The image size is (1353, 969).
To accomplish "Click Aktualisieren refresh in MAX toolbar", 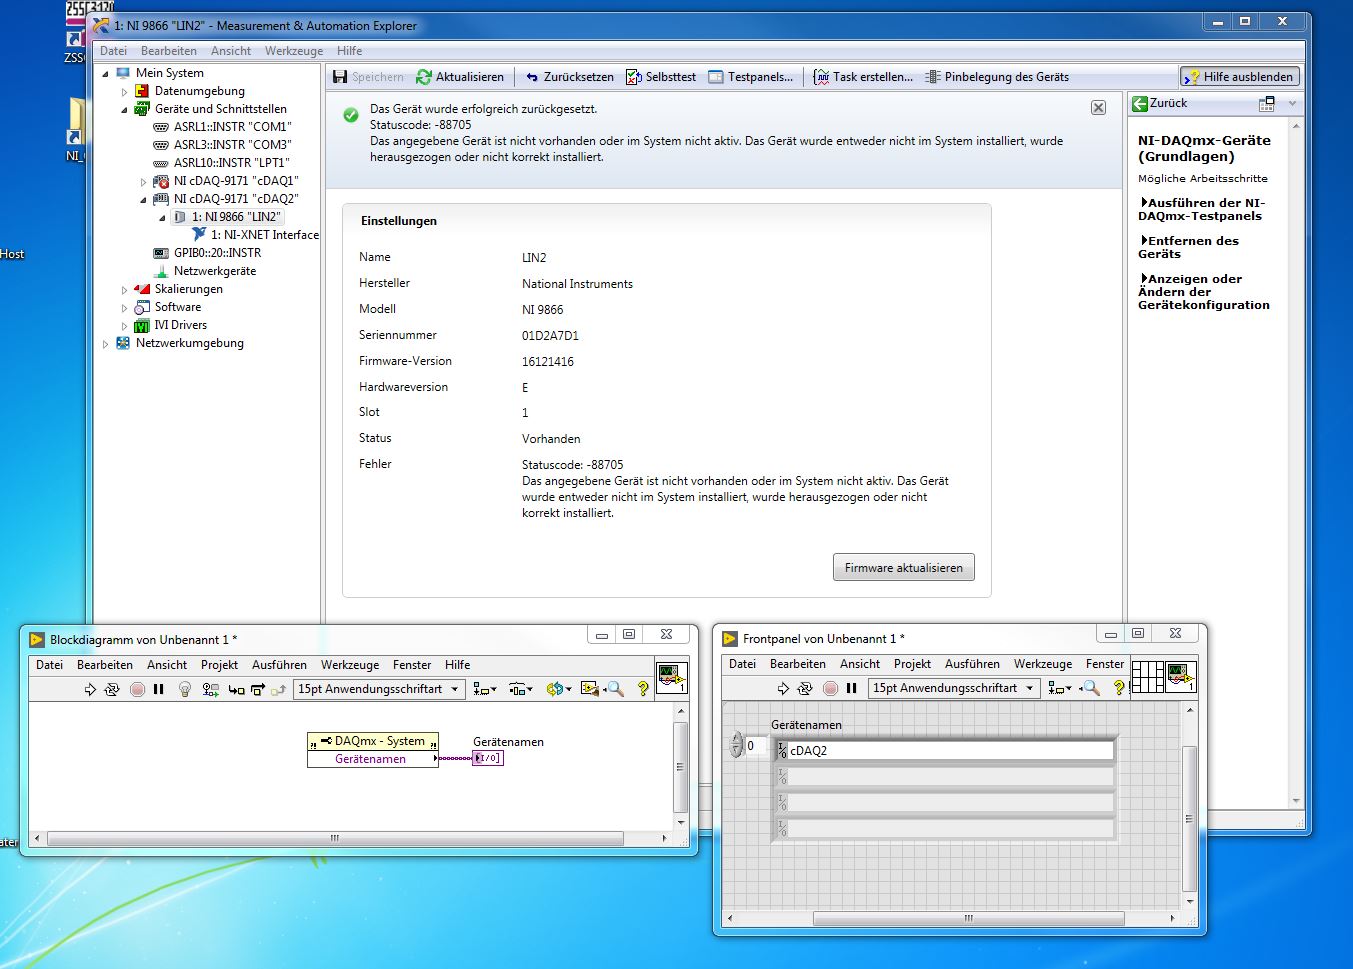I will 460,77.
